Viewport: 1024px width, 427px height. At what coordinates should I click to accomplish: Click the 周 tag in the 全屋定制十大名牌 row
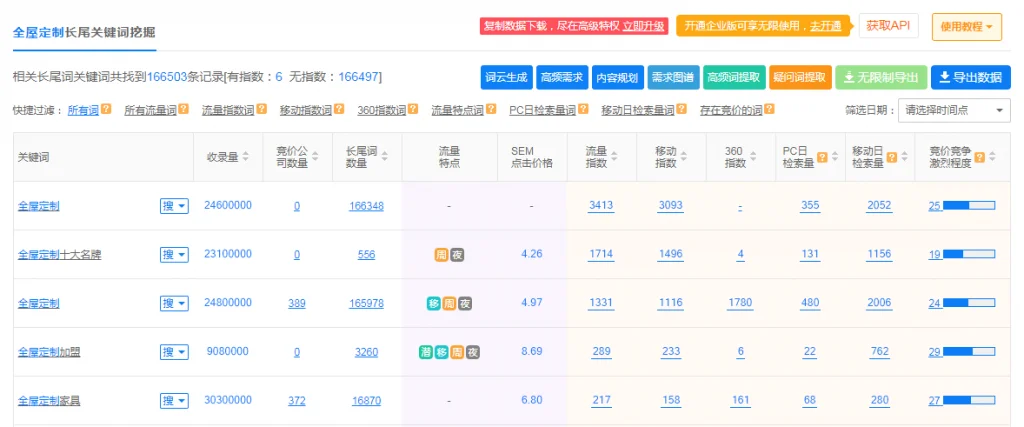tap(441, 255)
